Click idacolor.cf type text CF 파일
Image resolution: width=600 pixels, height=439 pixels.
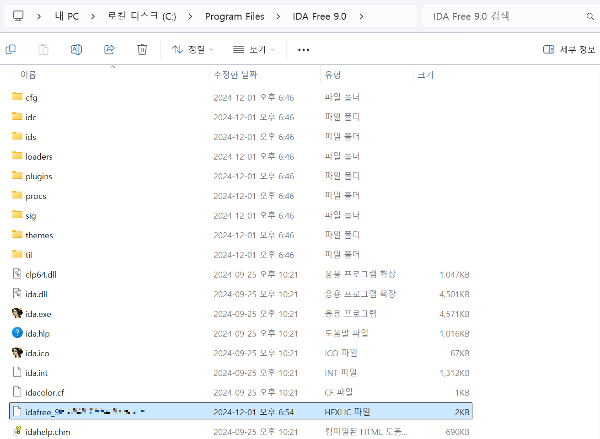pos(339,392)
